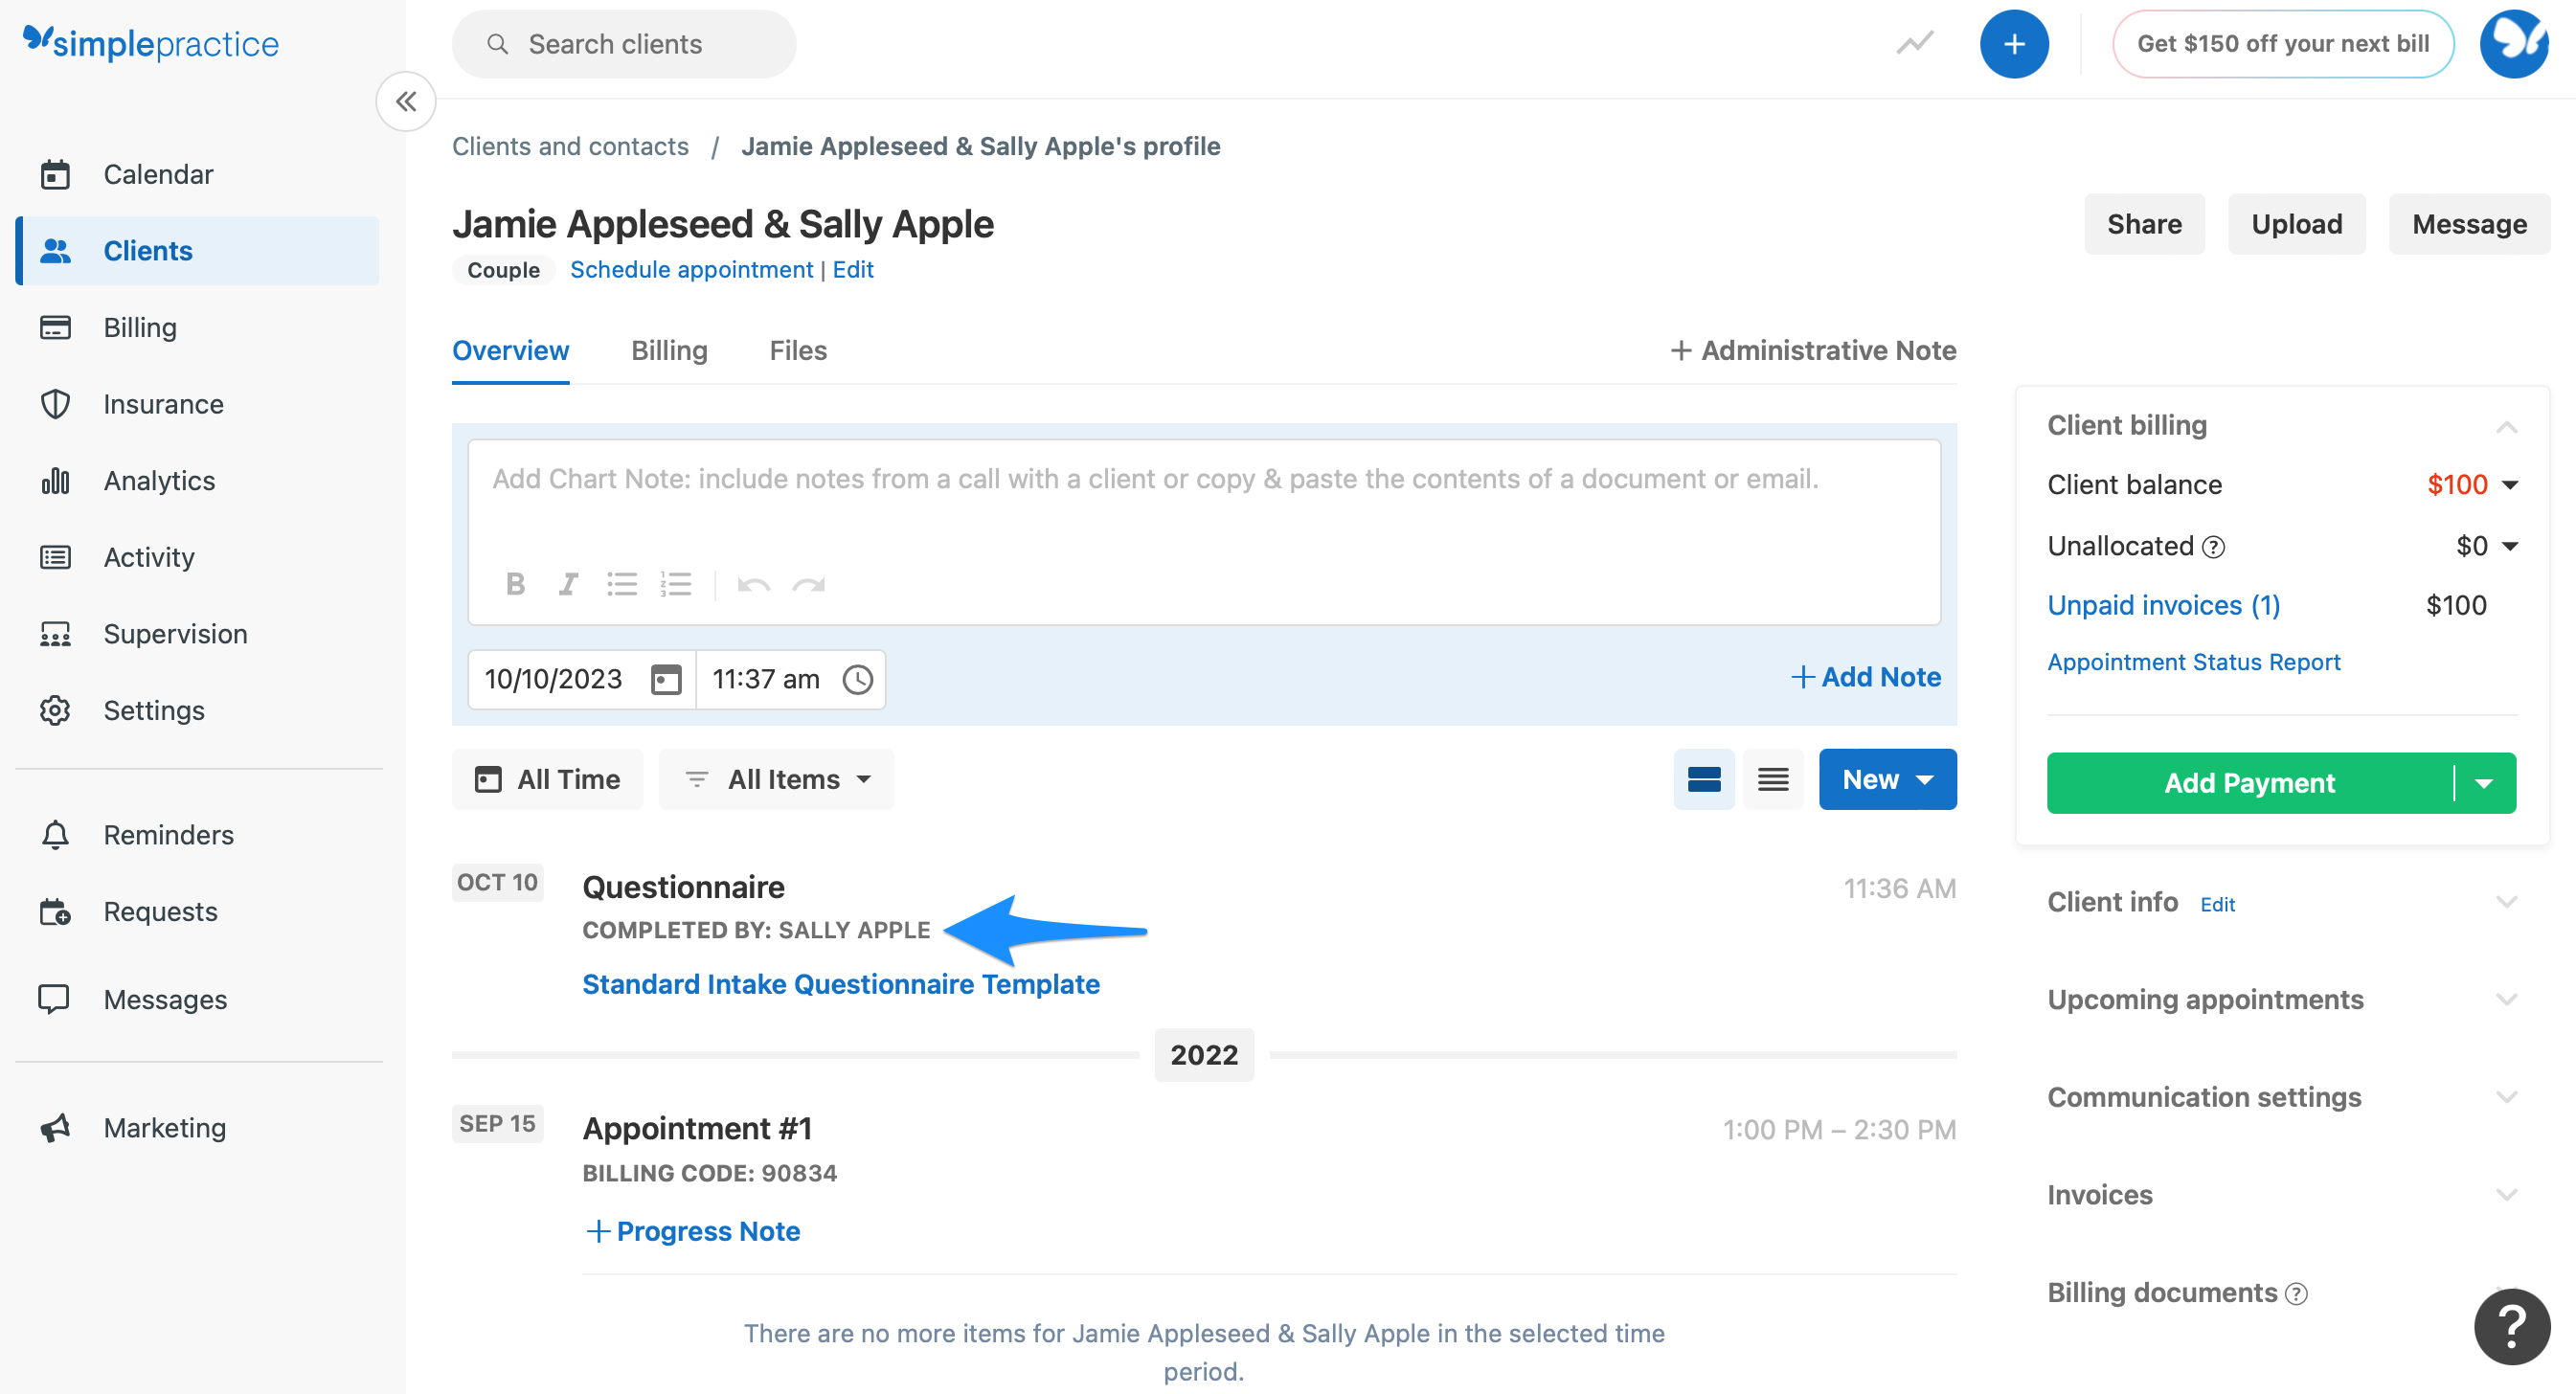Click the undo icon in the note editor

pyautogui.click(x=753, y=584)
